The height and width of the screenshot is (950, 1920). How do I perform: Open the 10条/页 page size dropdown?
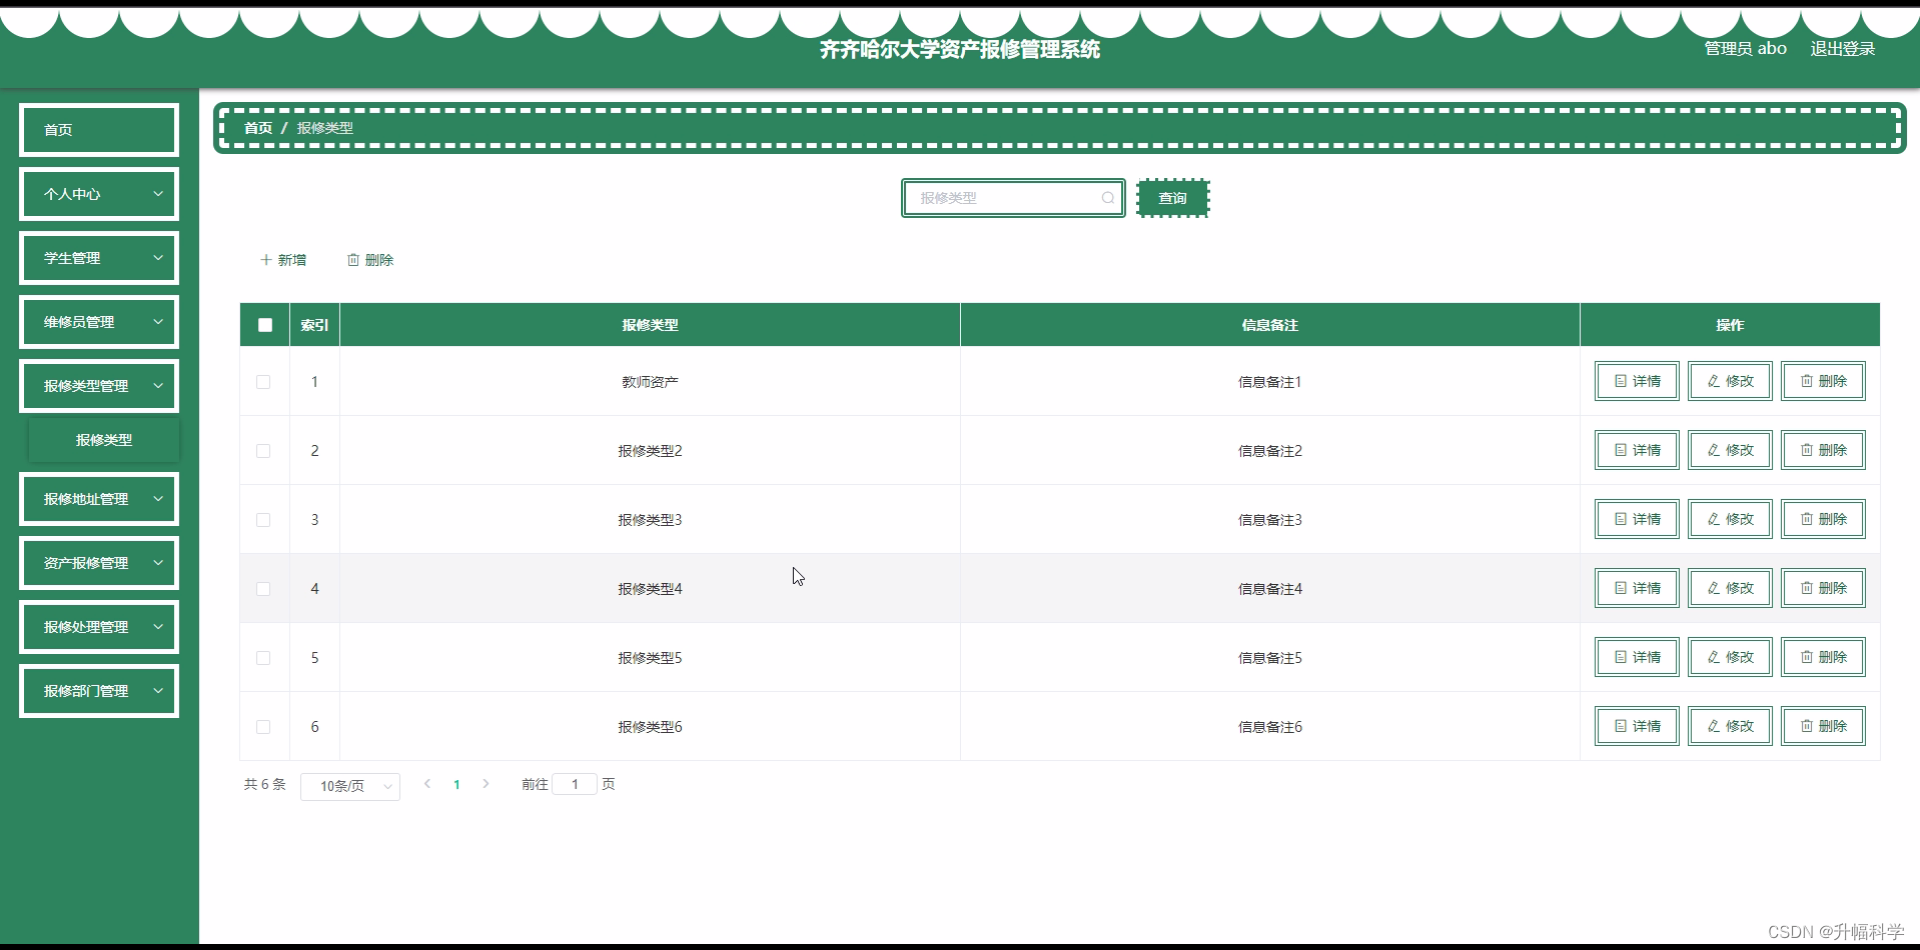349,786
